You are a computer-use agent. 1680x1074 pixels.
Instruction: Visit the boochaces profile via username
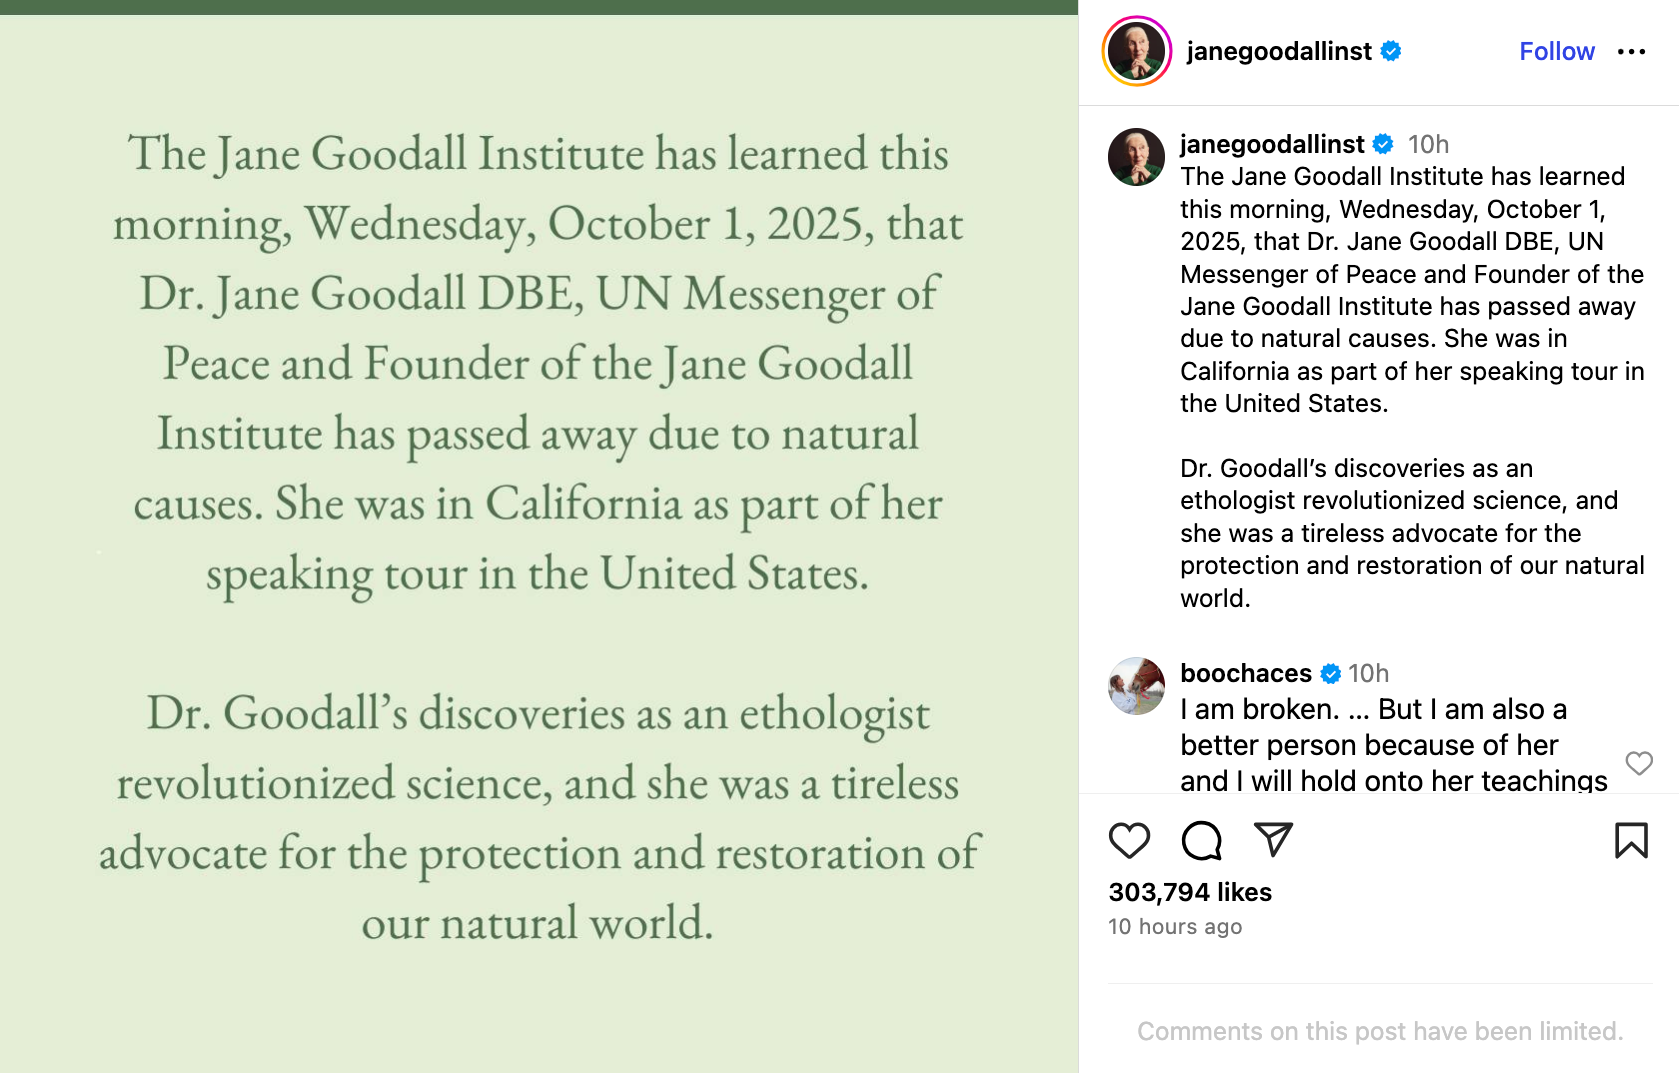(1246, 673)
